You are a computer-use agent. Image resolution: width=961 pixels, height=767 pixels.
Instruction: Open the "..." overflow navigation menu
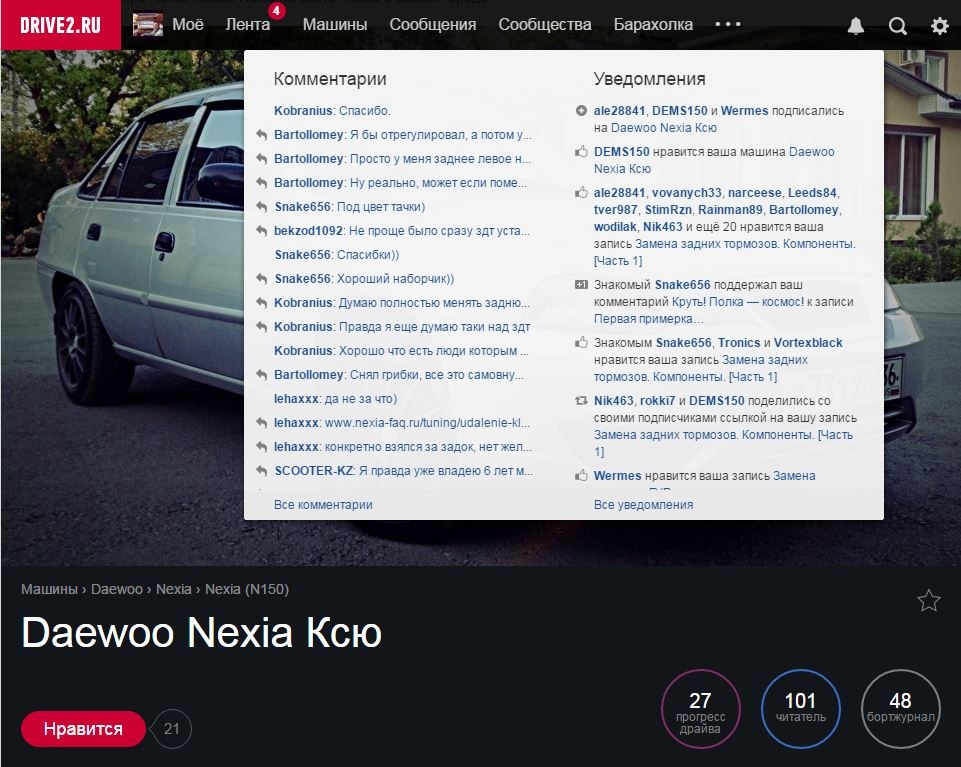tap(727, 25)
